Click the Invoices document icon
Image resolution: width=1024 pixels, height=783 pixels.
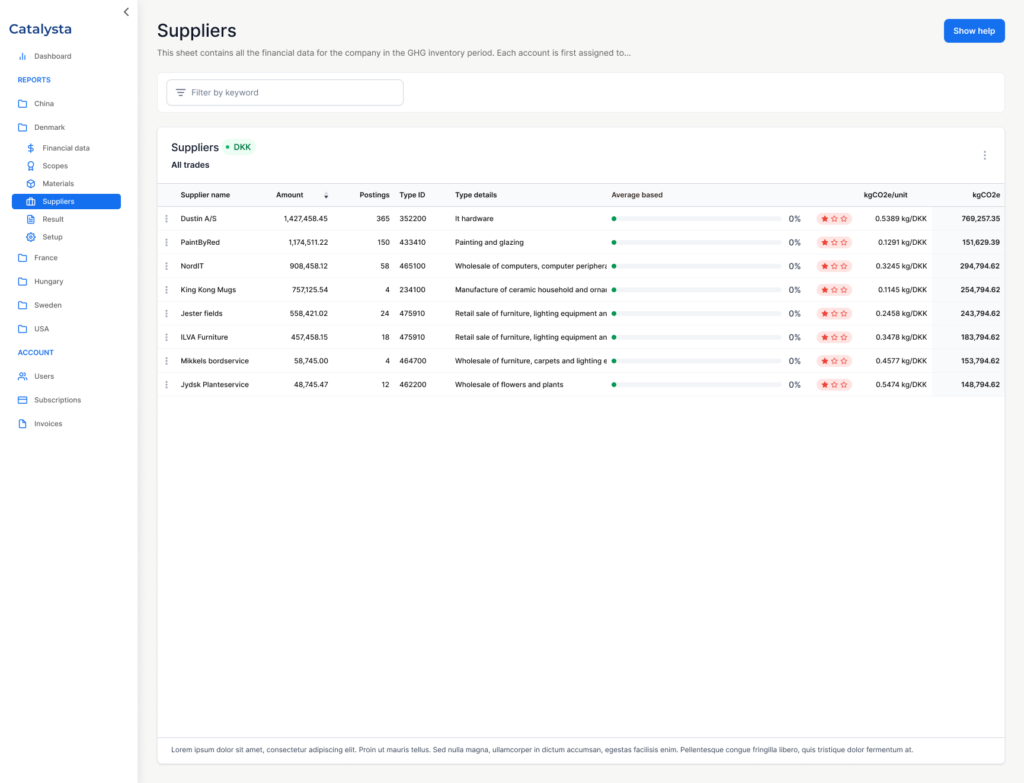23,424
